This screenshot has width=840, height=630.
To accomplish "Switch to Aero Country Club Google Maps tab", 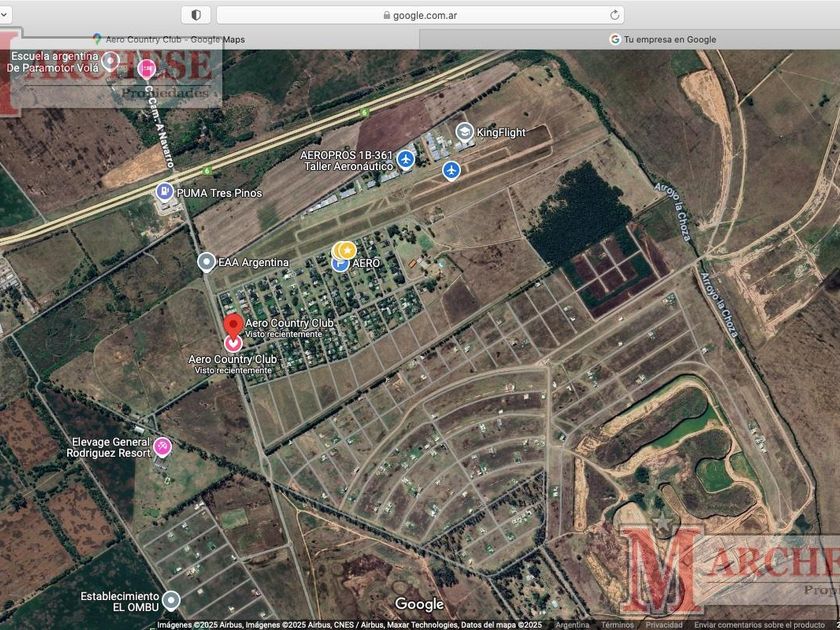I will [x=169, y=39].
